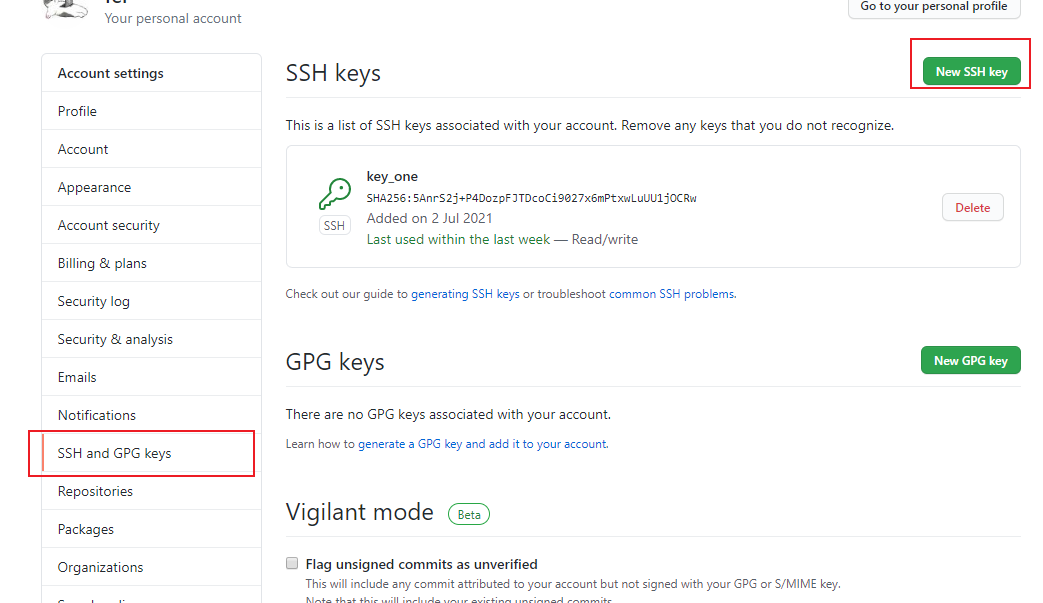
Task: Open Repositories settings page
Action: click(x=152, y=491)
